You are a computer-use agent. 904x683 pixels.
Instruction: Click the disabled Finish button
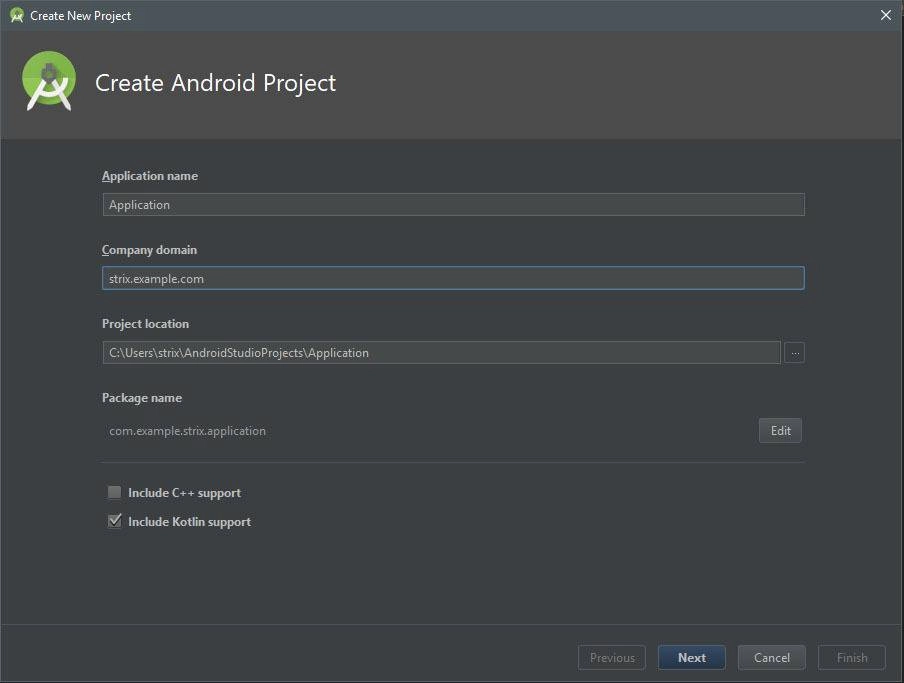point(852,658)
